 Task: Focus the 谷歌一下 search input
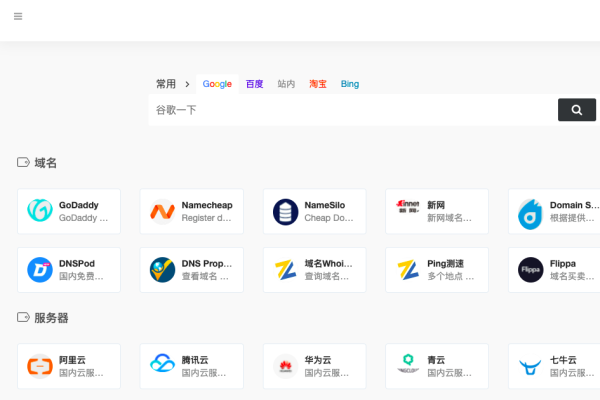tap(353, 110)
